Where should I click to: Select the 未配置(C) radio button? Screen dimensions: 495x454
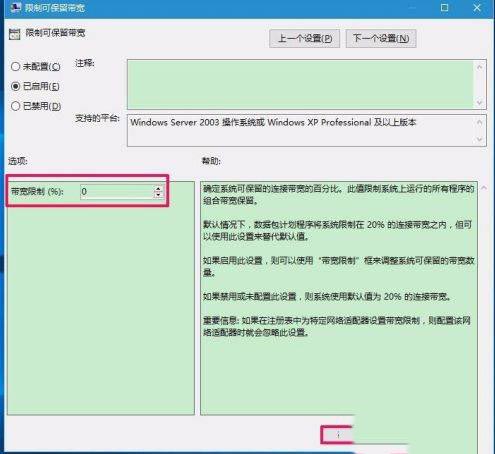(15, 66)
